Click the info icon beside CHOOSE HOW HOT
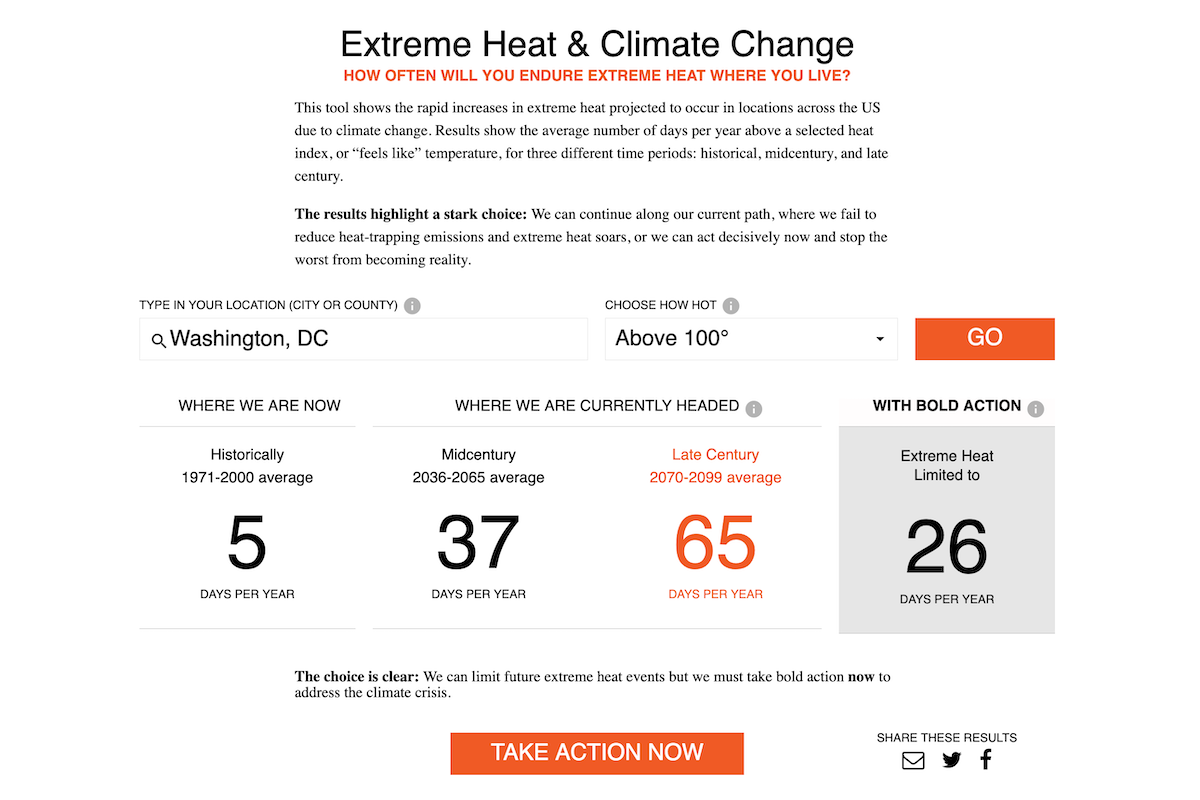 [x=730, y=306]
